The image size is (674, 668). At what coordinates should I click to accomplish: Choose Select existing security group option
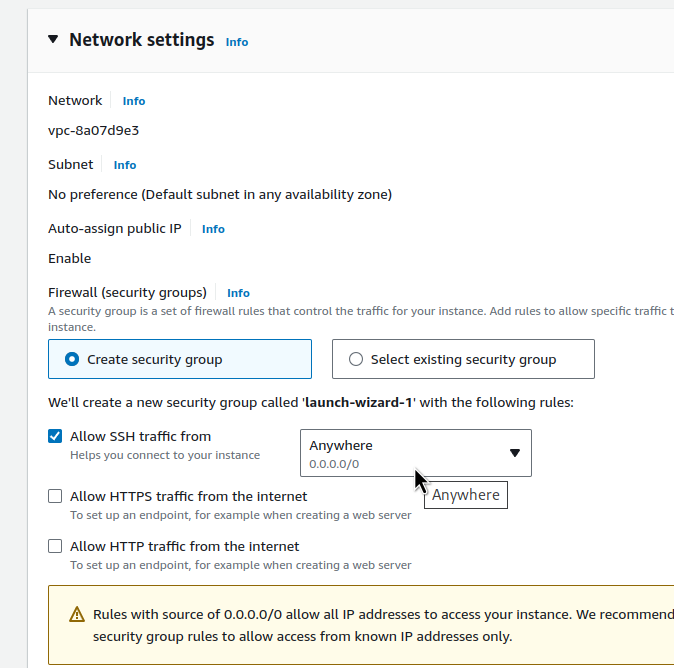click(356, 359)
